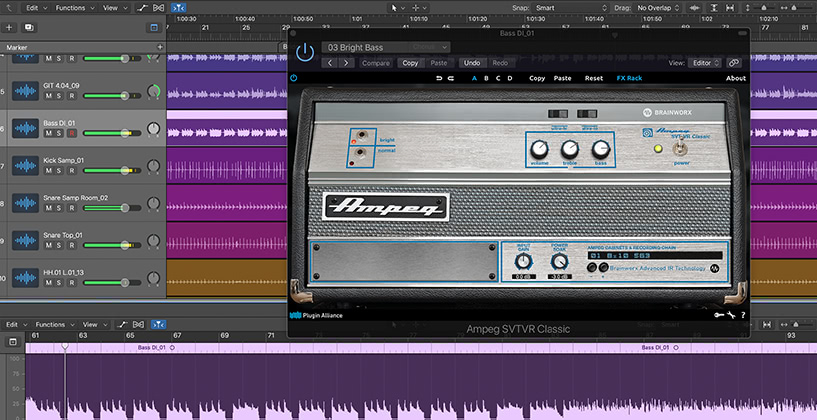Toggle the flex button in tracks toolbar
This screenshot has width=817, height=420.
coord(159,8)
